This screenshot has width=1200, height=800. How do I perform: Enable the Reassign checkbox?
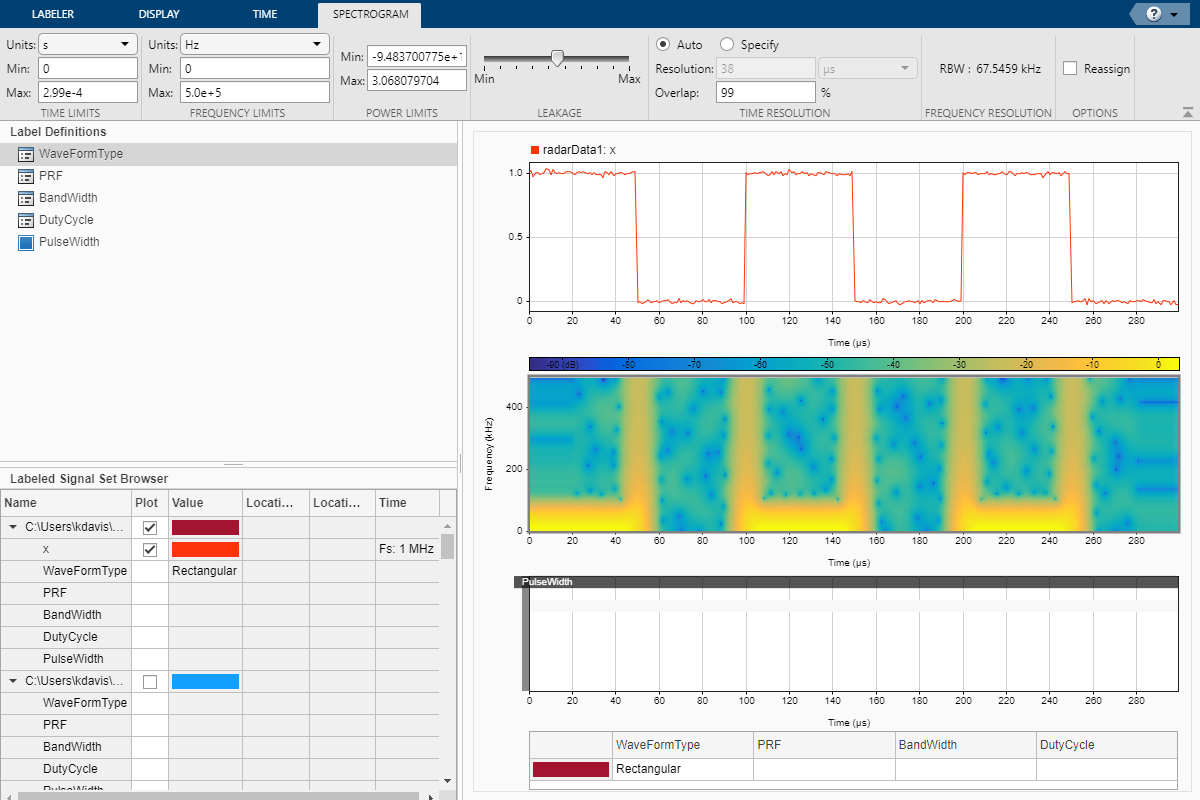tap(1070, 69)
